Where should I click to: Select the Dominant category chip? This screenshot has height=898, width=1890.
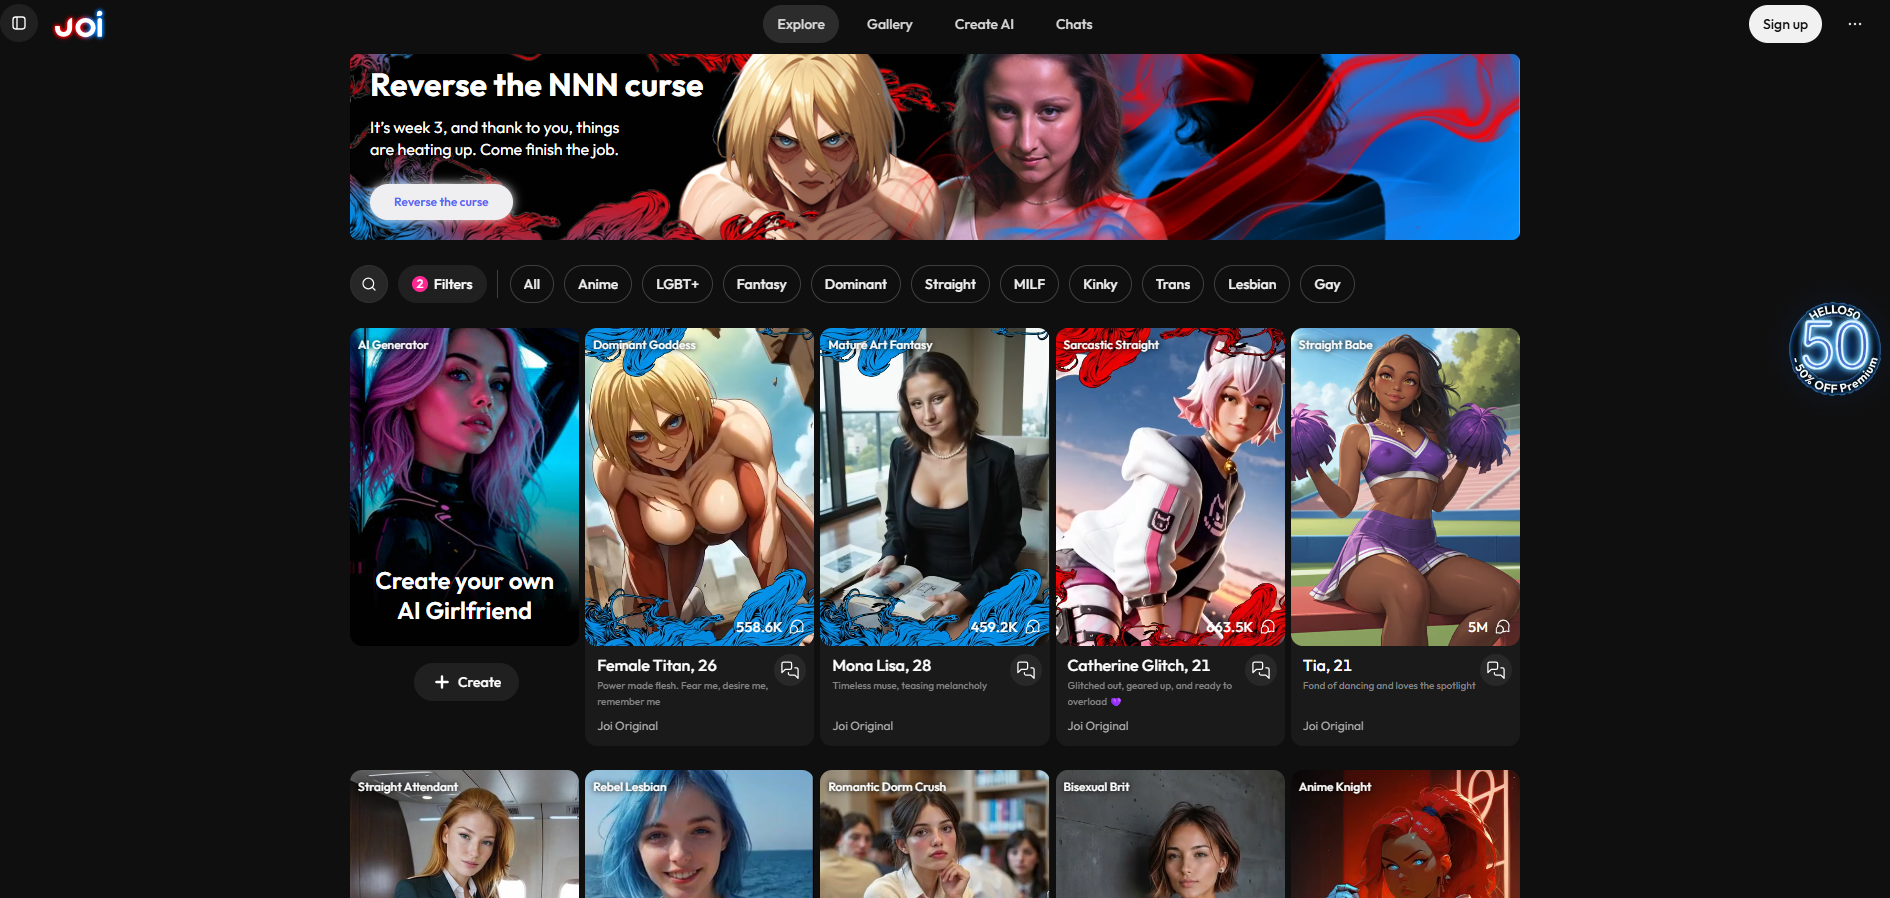tap(856, 284)
